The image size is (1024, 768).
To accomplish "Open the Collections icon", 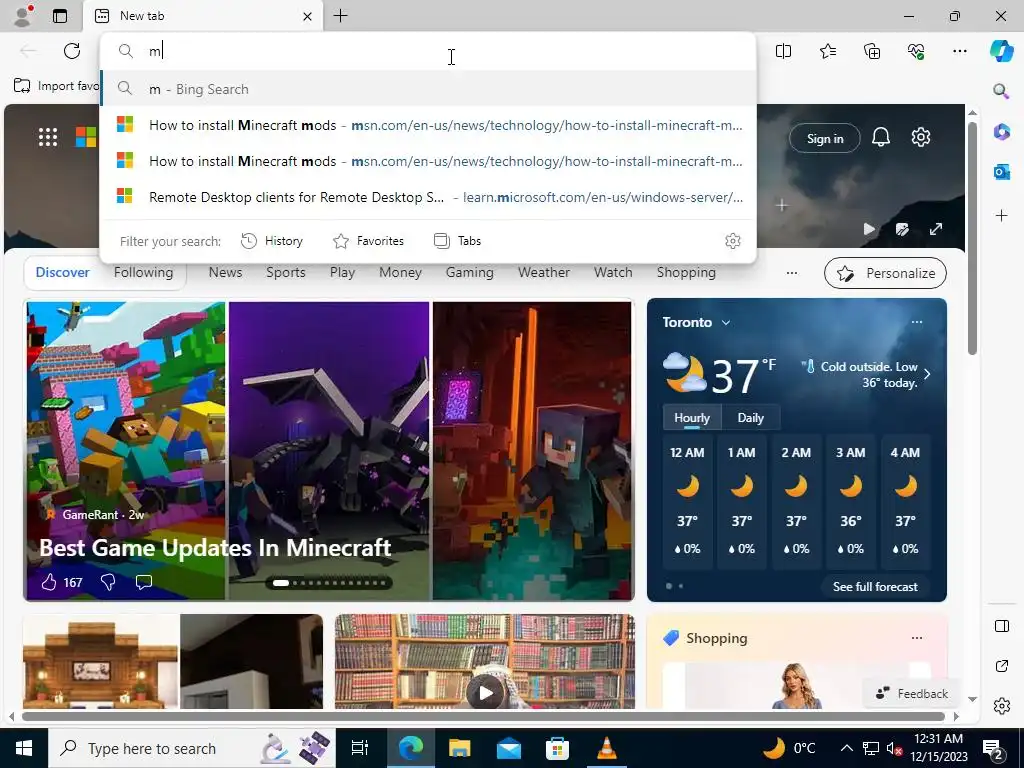I will pos(872,51).
